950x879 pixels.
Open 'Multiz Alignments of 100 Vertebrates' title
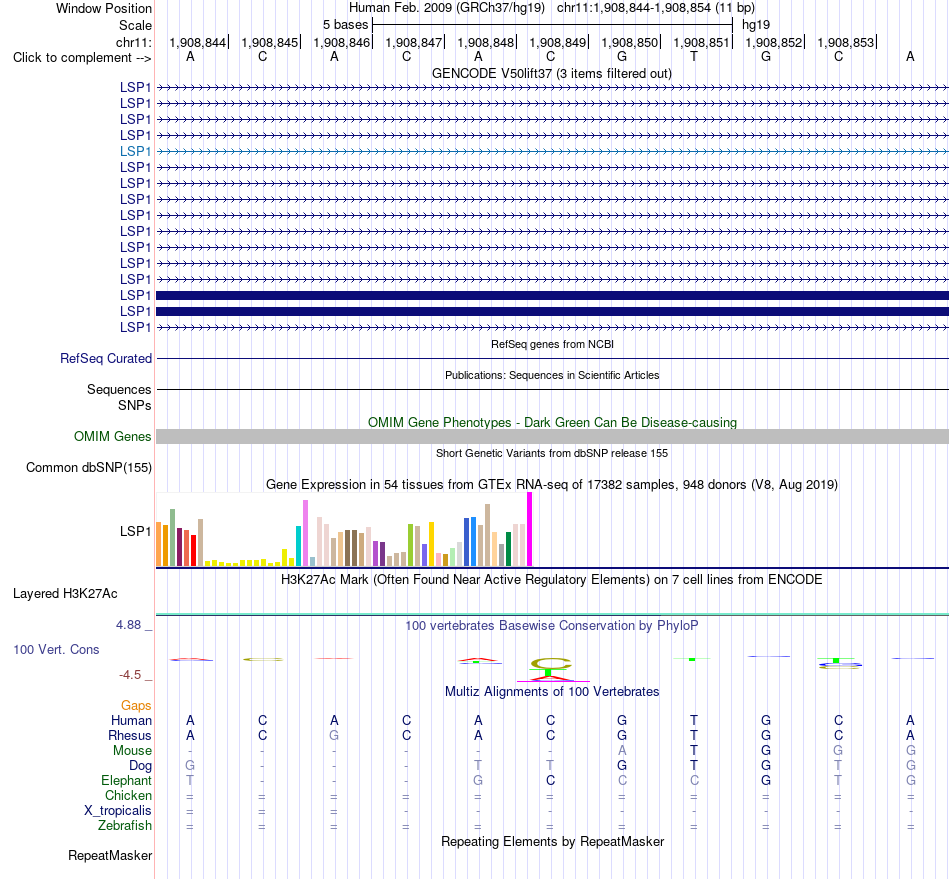click(552, 692)
